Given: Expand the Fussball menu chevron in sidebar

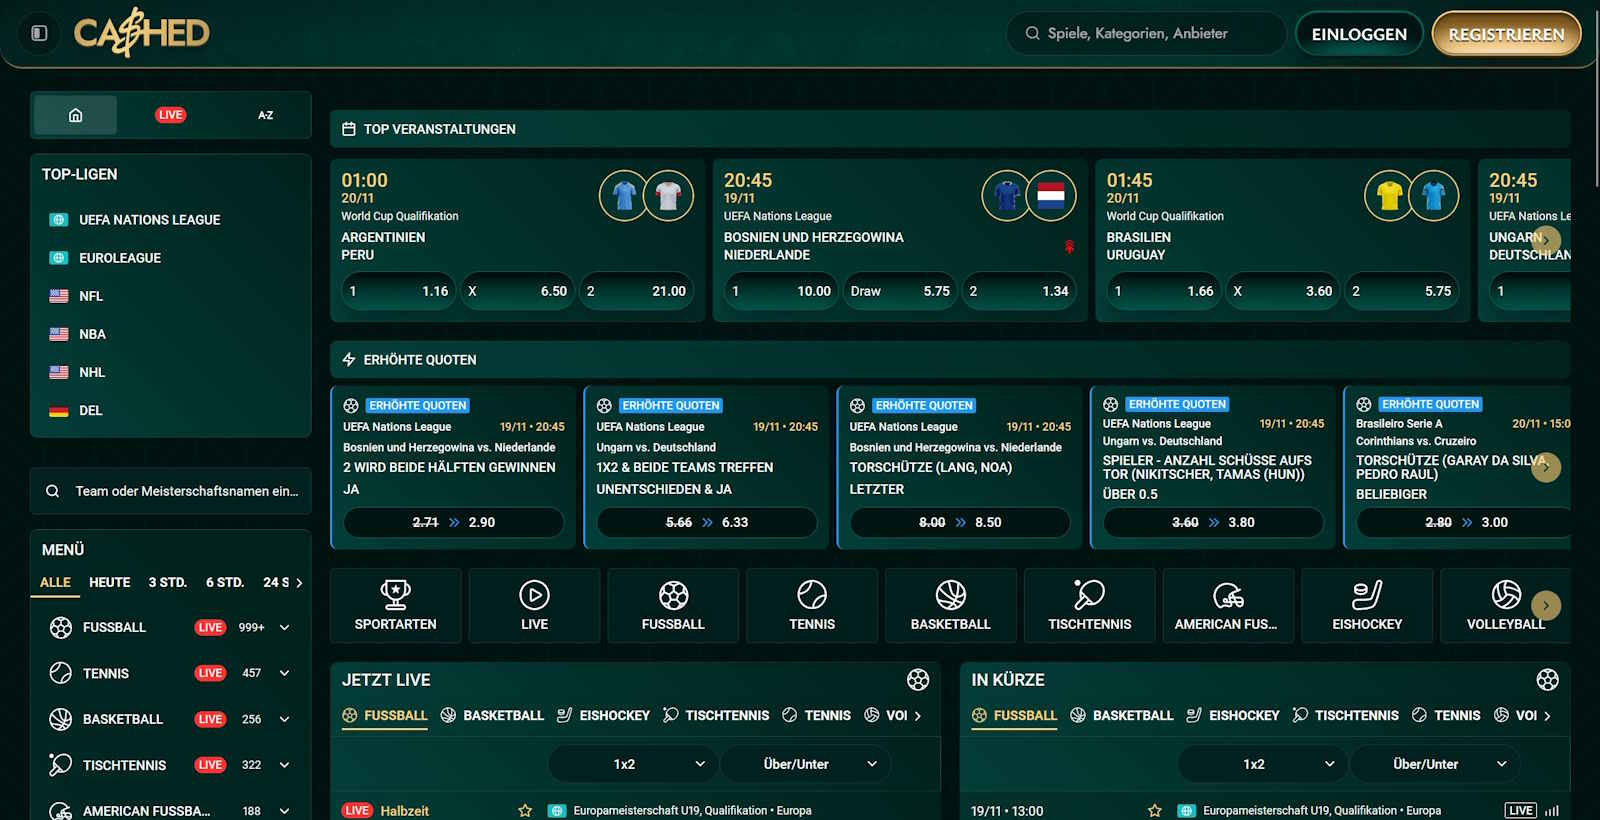Looking at the screenshot, I should pos(285,628).
